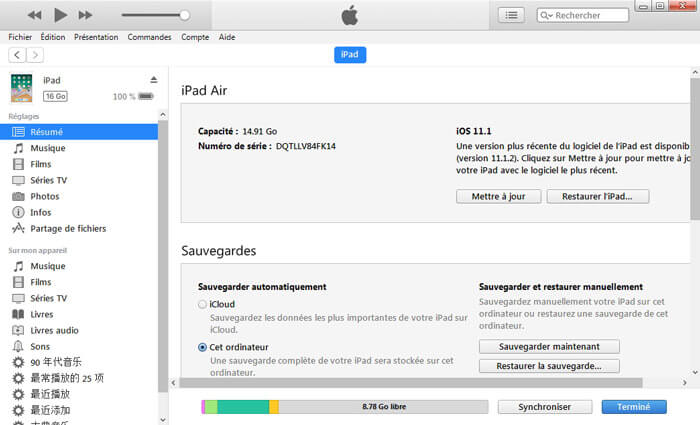700x425 pixels.
Task: Click the sidebar scroll down arrow
Action: pos(163,420)
